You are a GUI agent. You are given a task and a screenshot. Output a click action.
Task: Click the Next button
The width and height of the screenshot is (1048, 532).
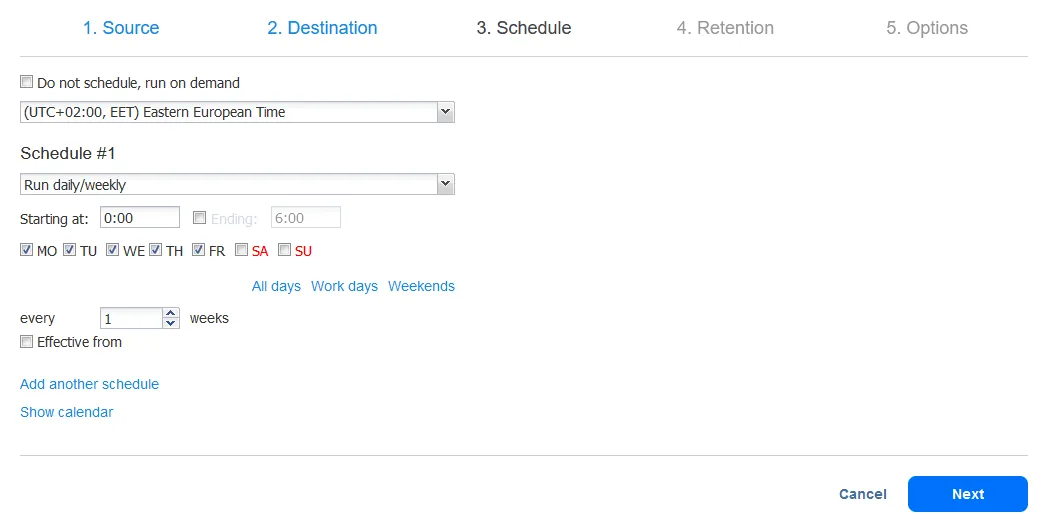(967, 494)
